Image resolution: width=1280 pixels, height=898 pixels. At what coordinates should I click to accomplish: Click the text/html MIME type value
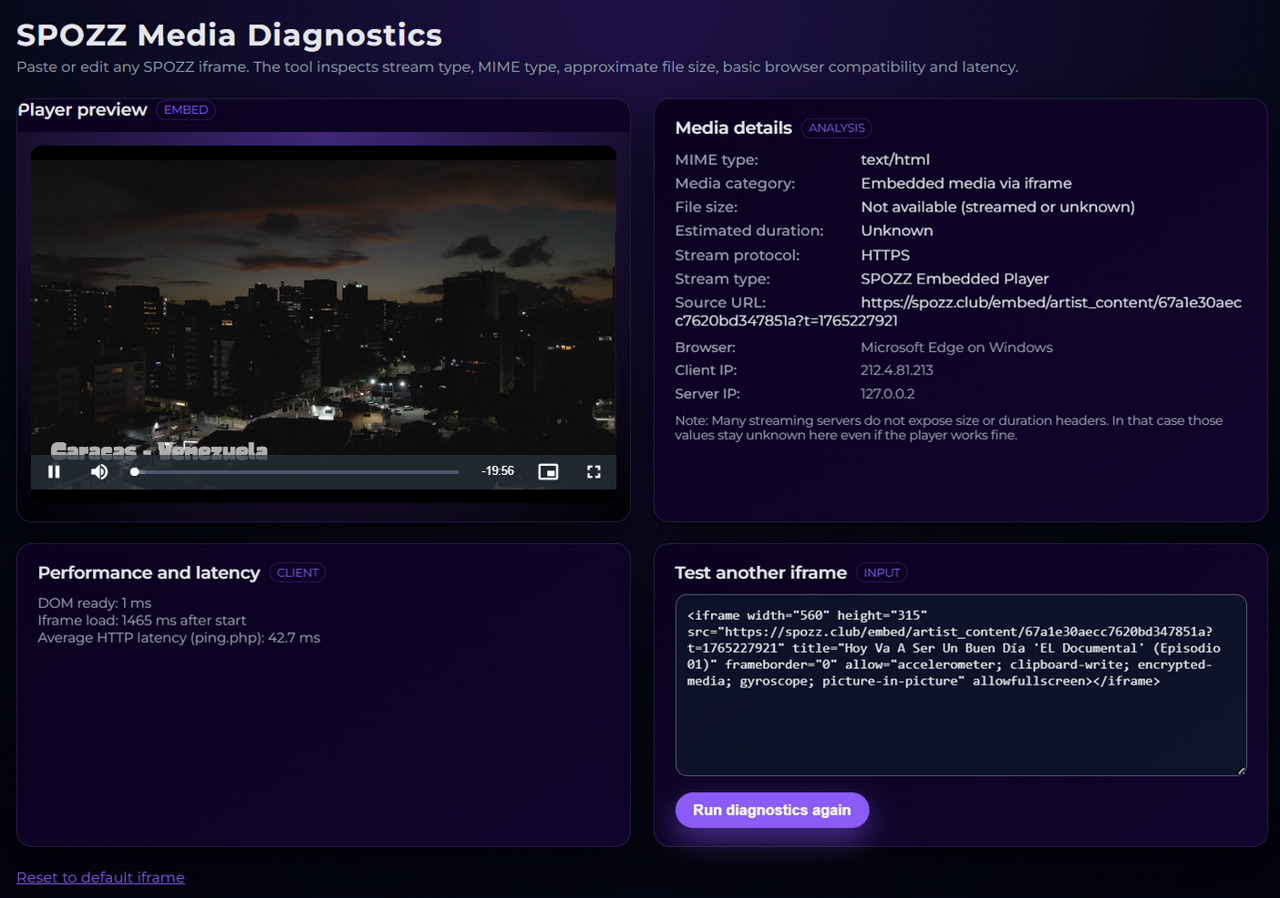[x=895, y=159]
